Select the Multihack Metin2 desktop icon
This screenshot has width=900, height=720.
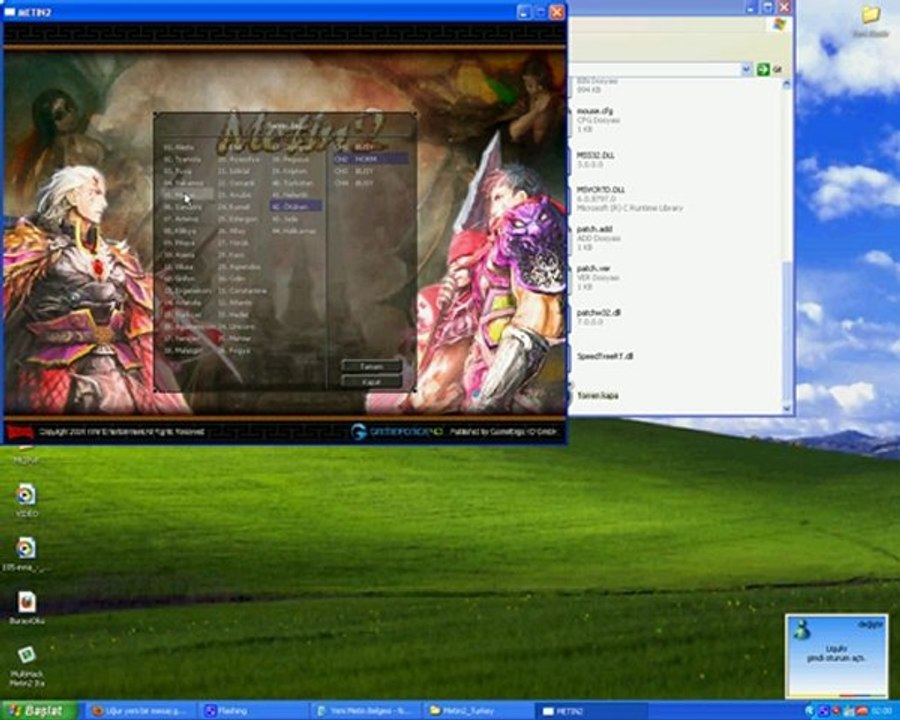26,666
